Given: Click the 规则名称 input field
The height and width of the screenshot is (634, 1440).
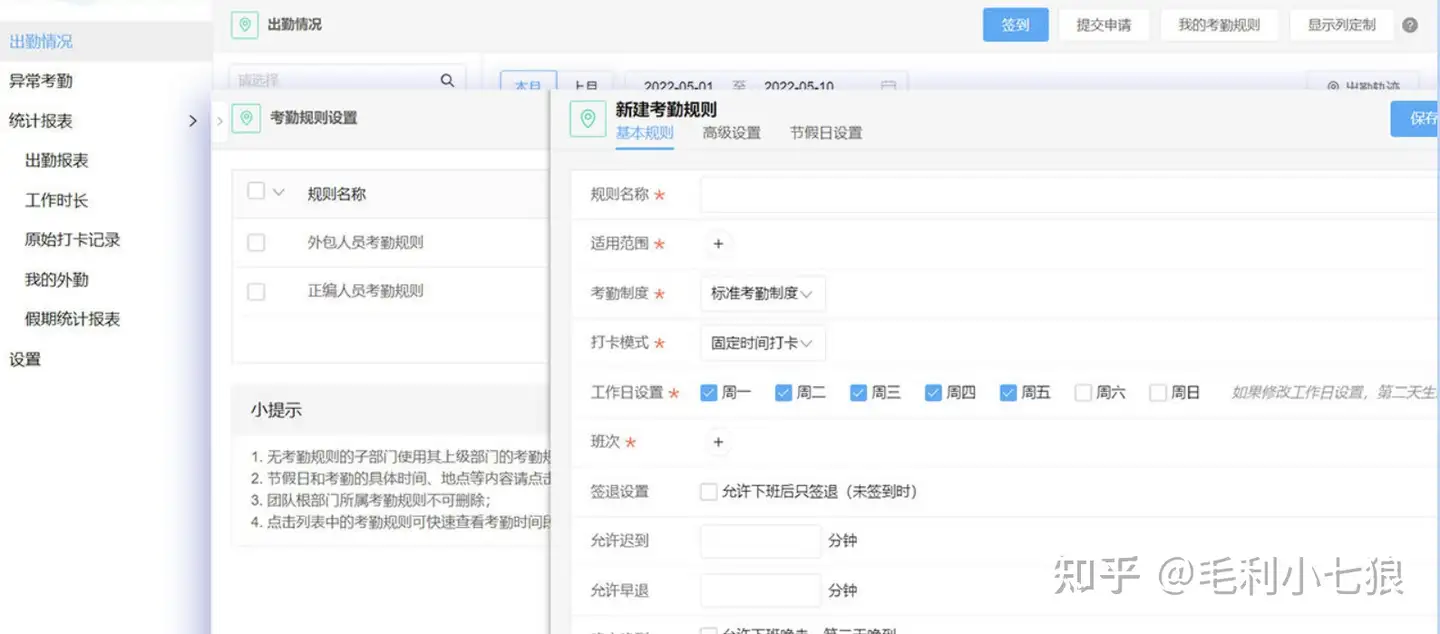Looking at the screenshot, I should pos(1070,195).
